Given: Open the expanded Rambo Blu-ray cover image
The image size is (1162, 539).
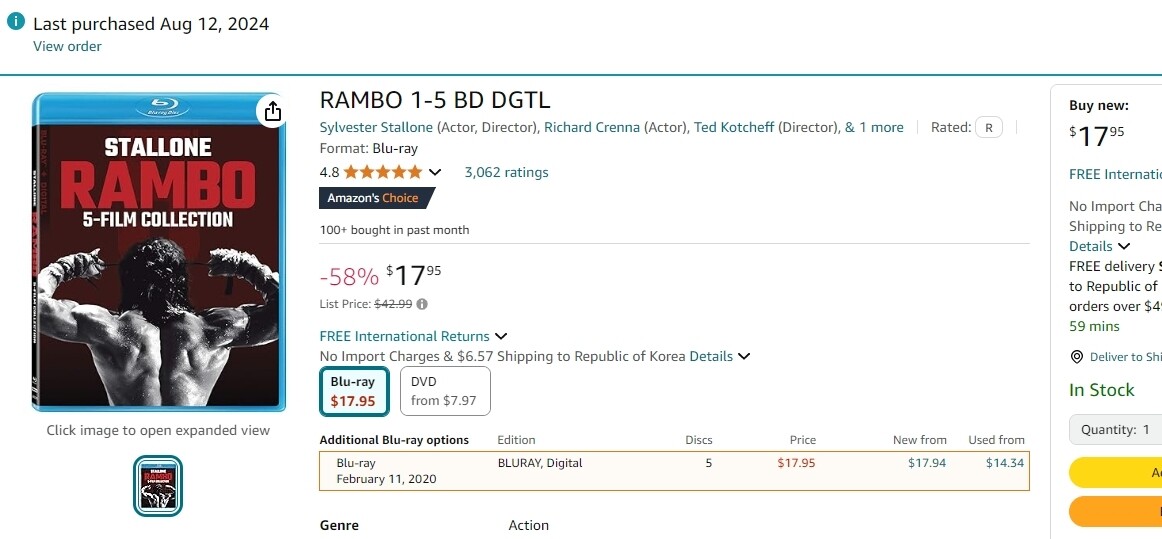Looking at the screenshot, I should [159, 252].
